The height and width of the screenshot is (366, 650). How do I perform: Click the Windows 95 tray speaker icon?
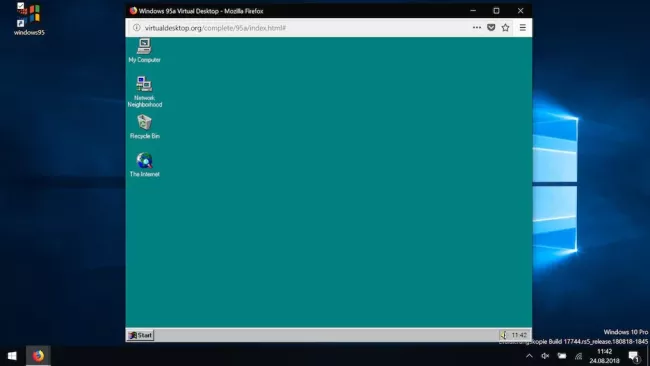(504, 335)
